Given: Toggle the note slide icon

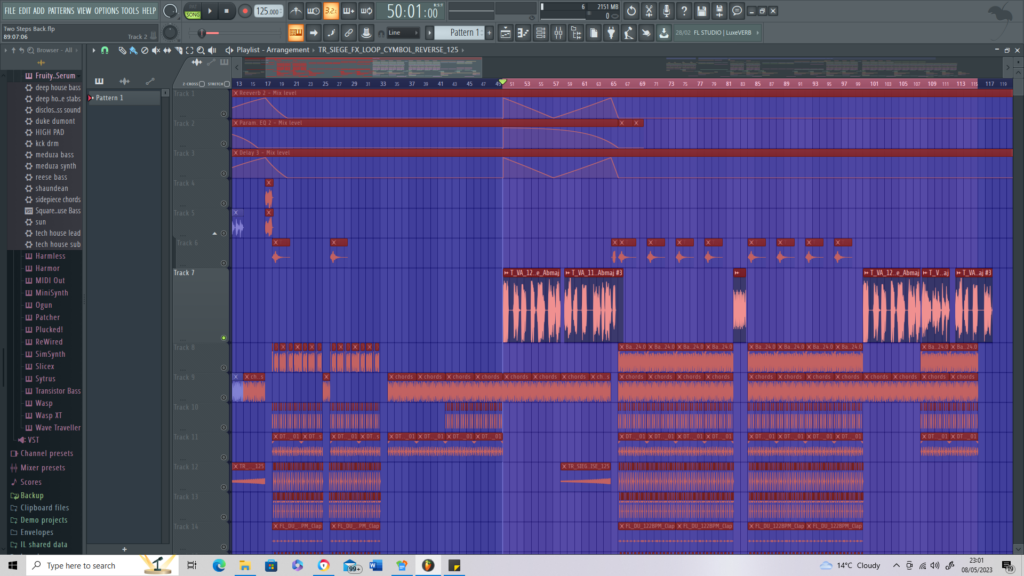Looking at the screenshot, I should [331, 33].
